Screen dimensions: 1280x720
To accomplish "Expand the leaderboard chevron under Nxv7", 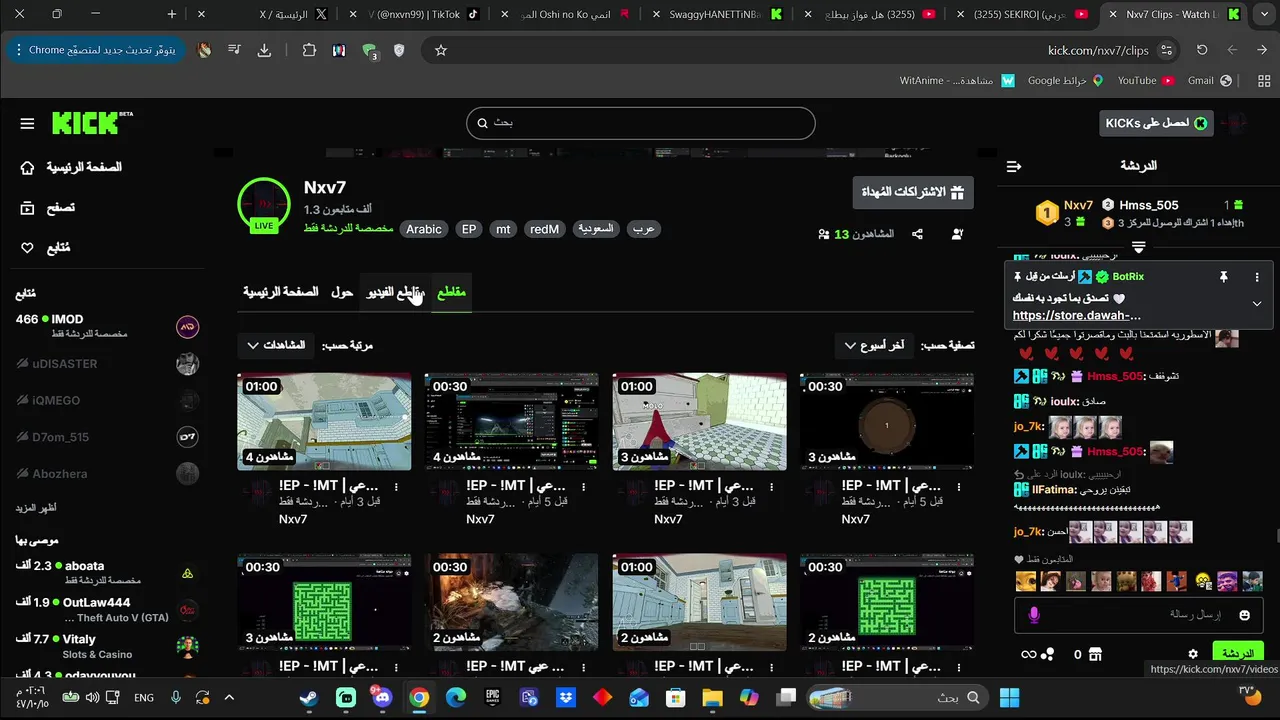I will pos(1138,246).
